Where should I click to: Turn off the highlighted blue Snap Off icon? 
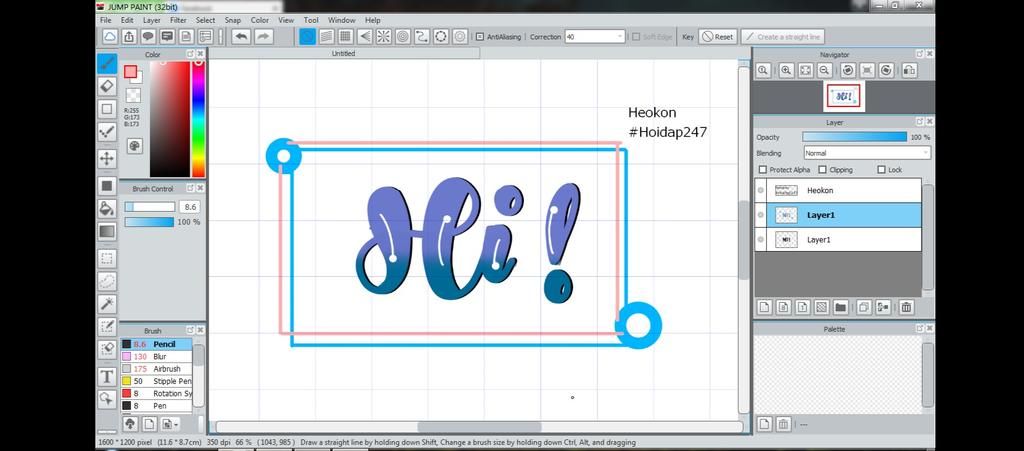point(307,37)
